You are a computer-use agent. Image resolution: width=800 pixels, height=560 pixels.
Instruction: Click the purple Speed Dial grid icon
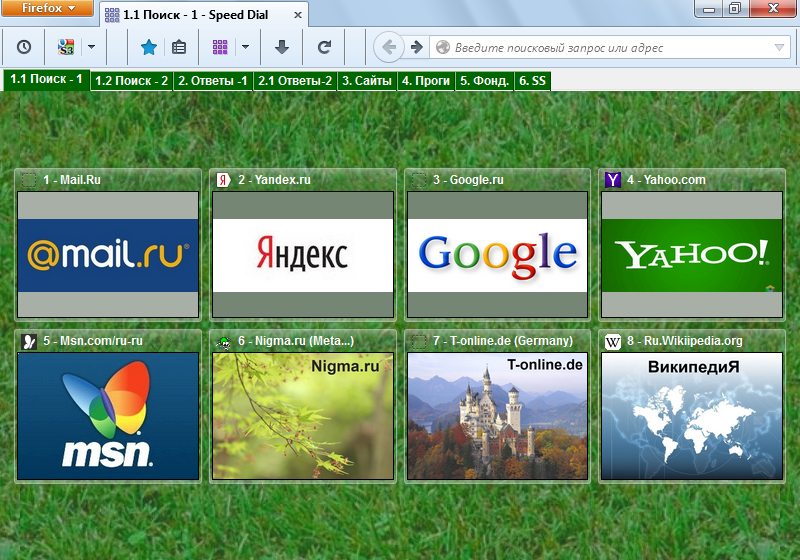pyautogui.click(x=220, y=47)
